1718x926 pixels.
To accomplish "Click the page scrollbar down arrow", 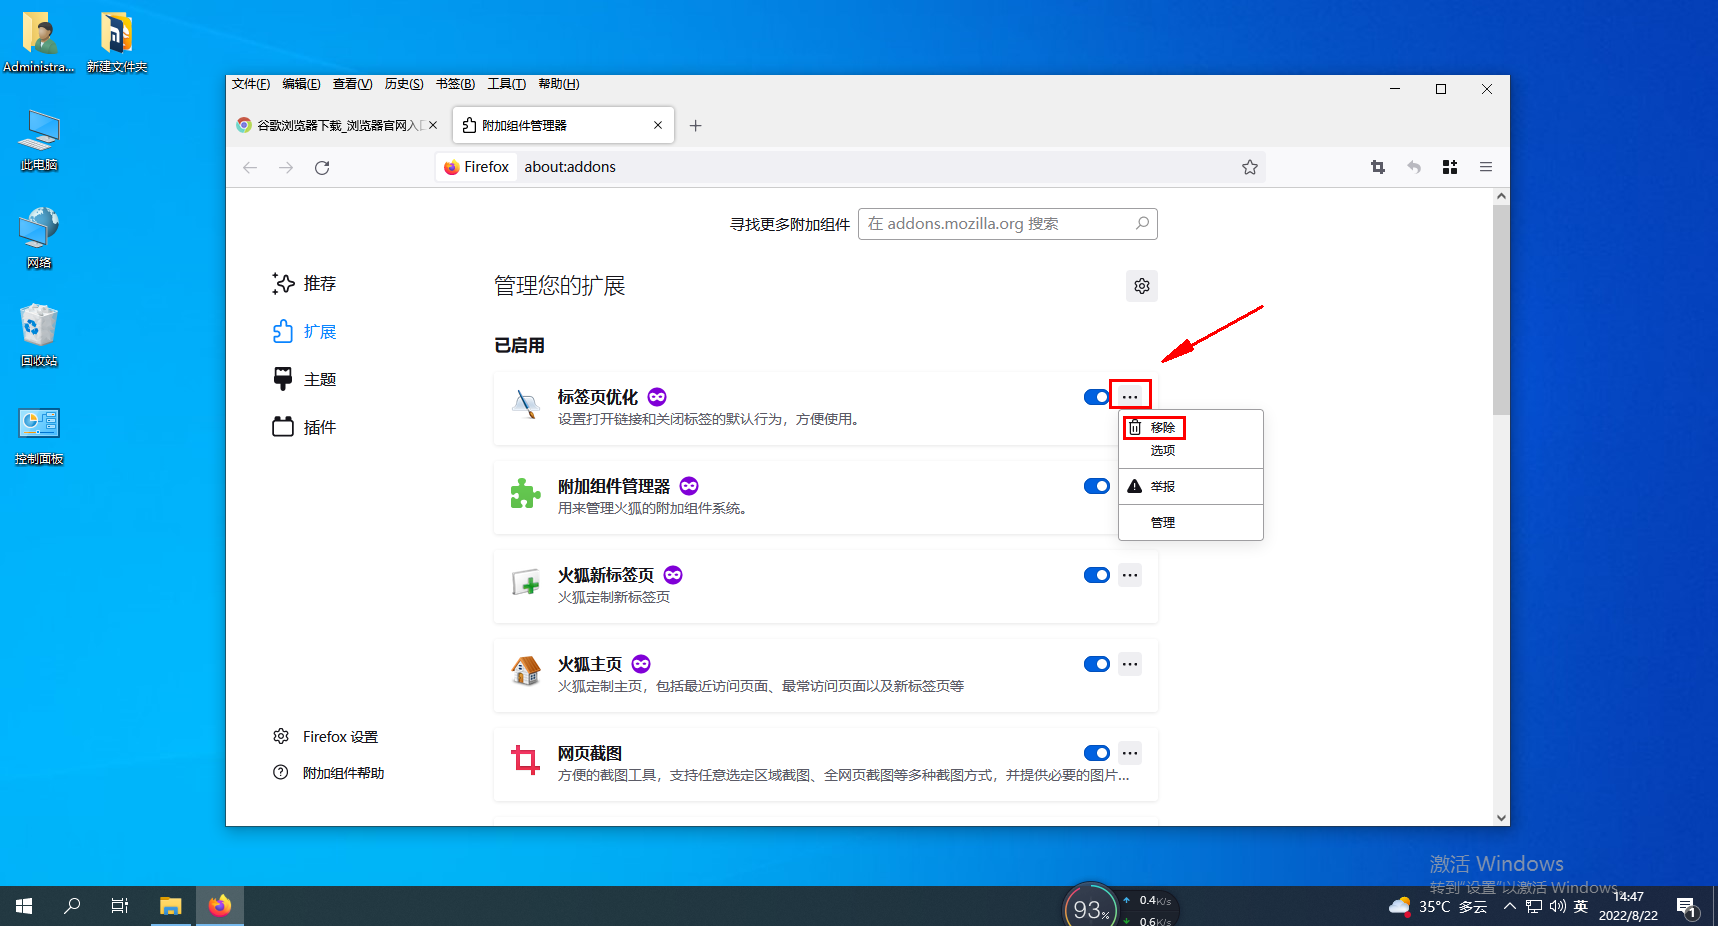I will coord(1501,817).
